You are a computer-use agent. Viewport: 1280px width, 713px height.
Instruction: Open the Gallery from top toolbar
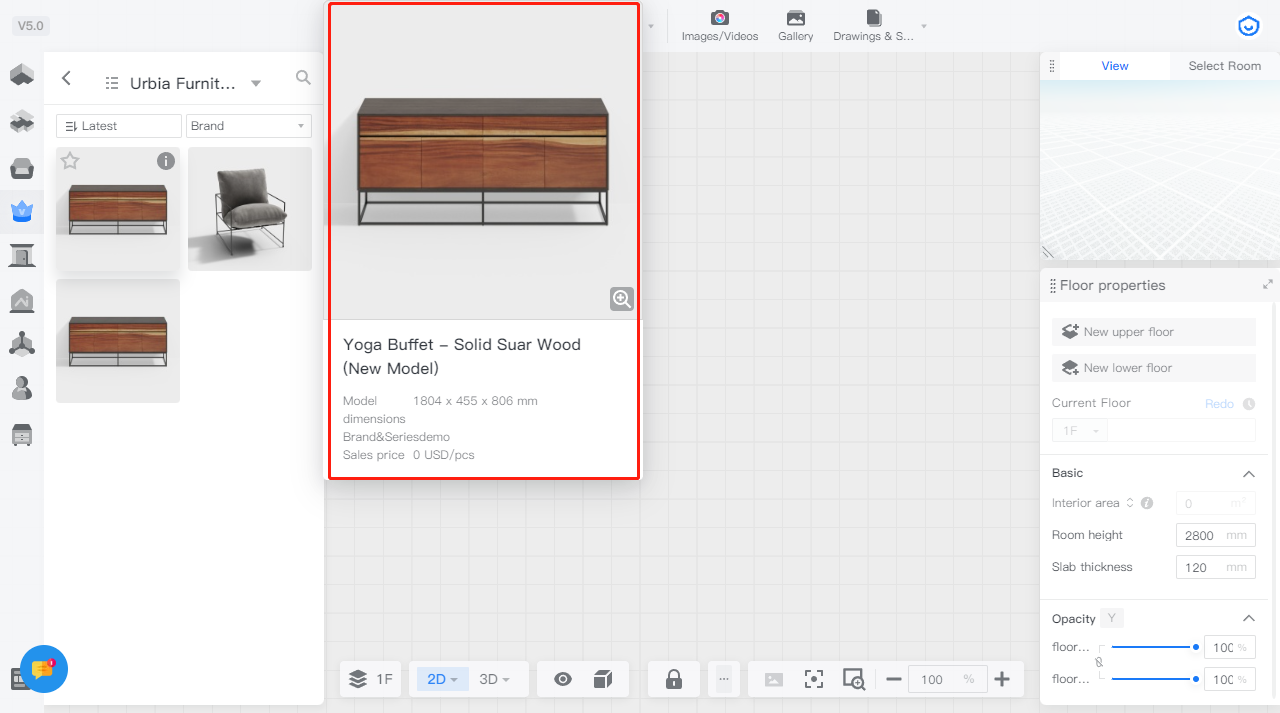[795, 26]
